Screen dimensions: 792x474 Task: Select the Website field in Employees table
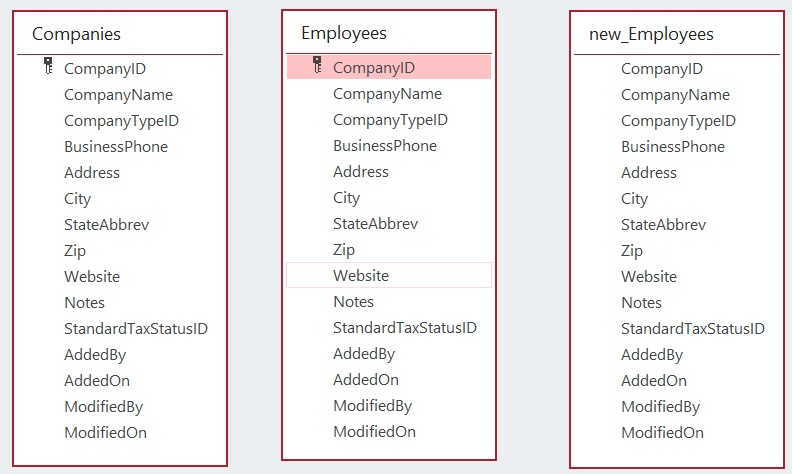[x=361, y=275]
